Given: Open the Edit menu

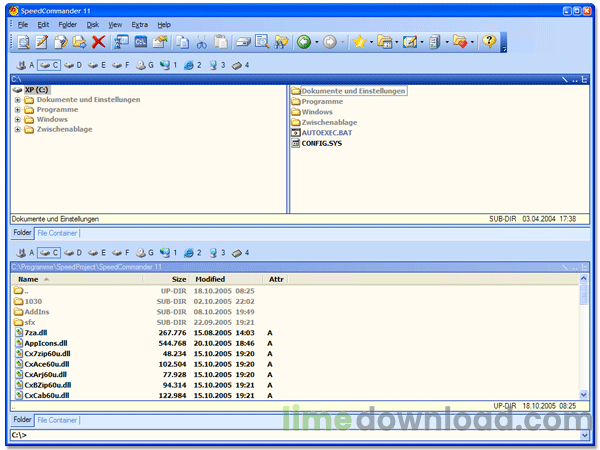Looking at the screenshot, I should point(43,25).
